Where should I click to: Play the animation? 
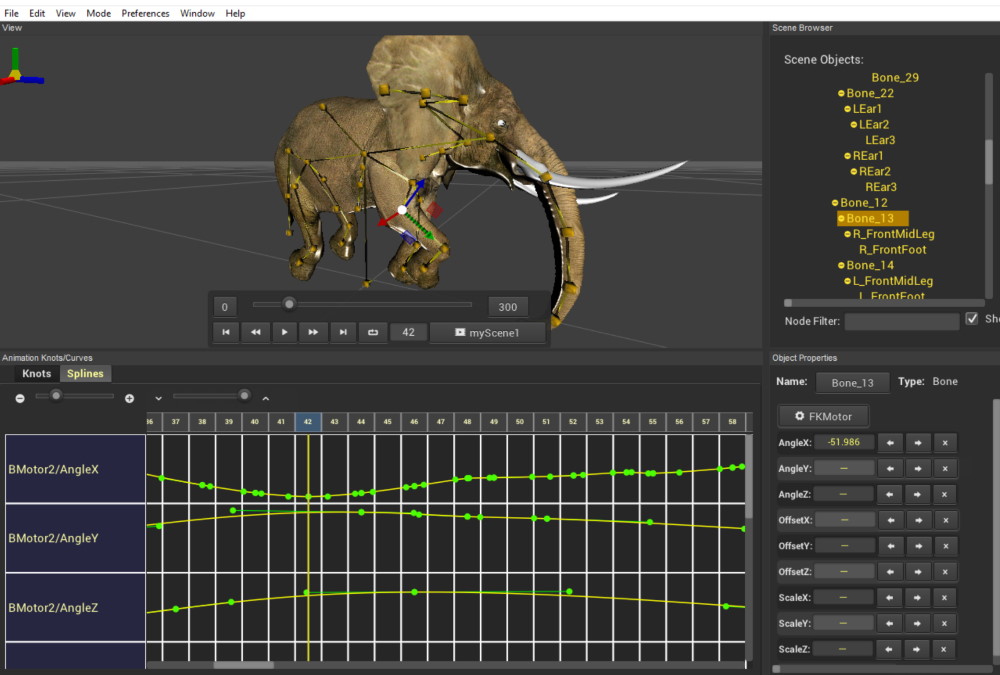284,332
